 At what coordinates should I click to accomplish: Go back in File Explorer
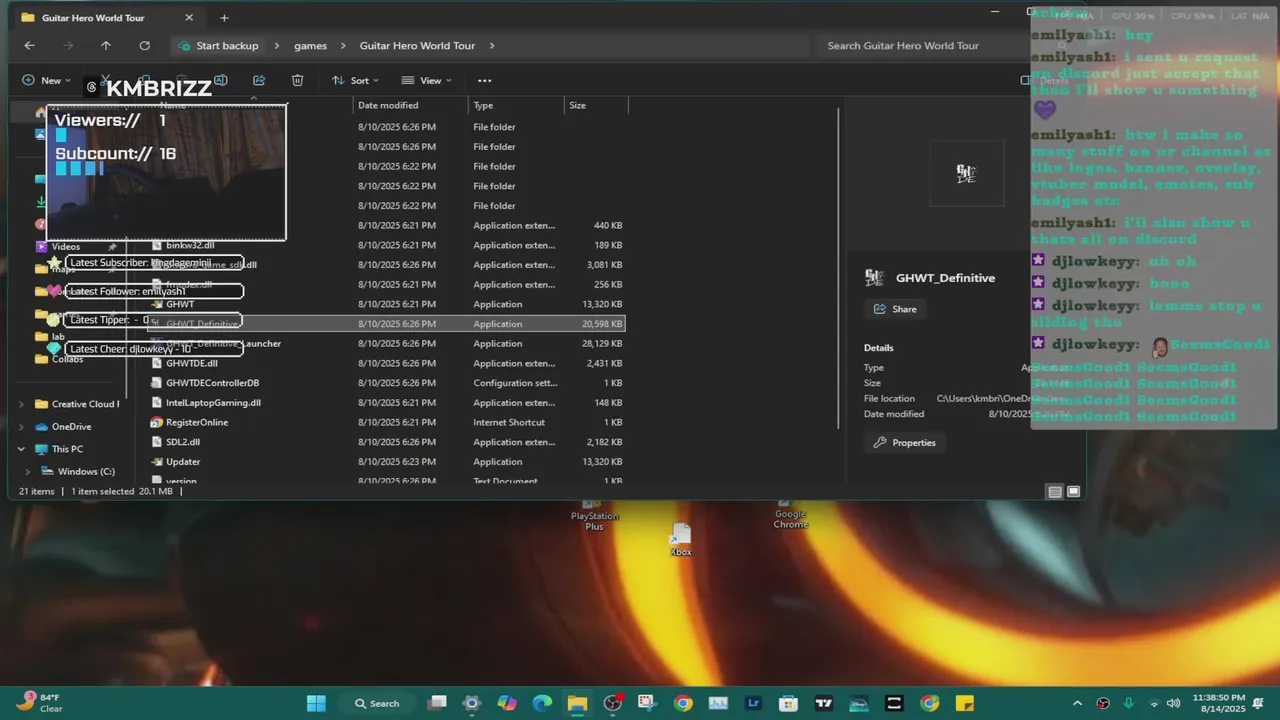(29, 45)
